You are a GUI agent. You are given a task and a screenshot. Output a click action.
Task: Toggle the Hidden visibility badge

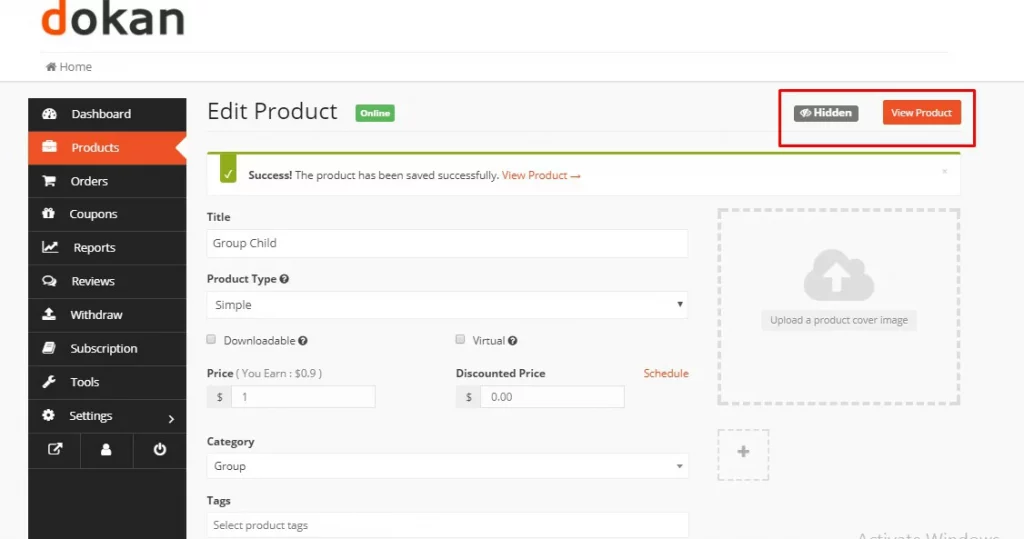(826, 113)
